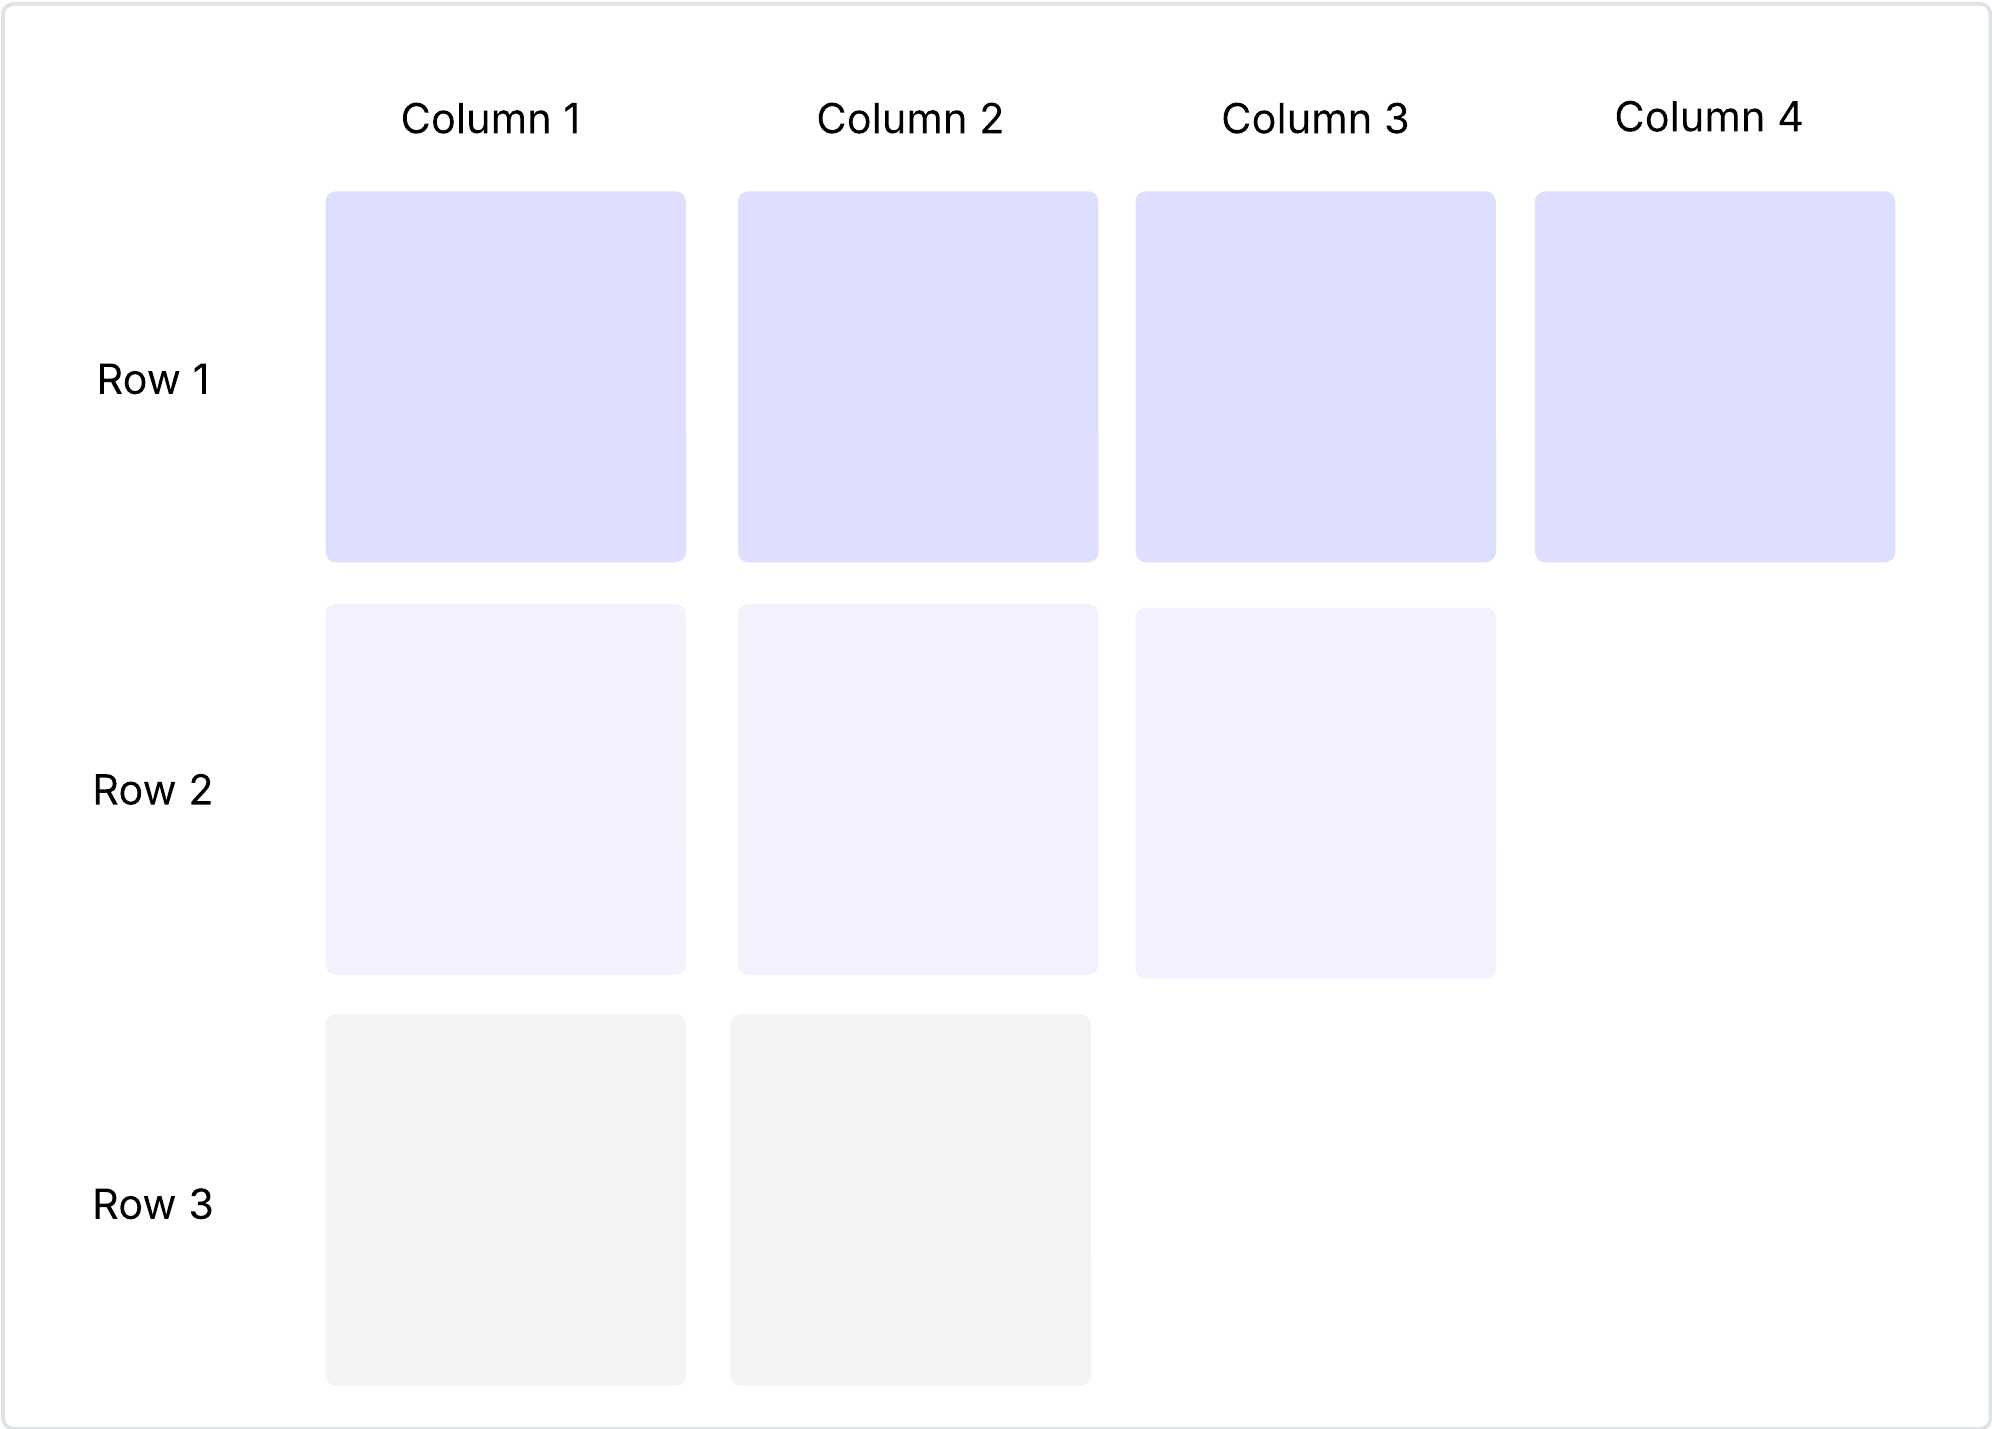Select the Row 2 label
This screenshot has height=1429, width=1992.
tap(152, 791)
